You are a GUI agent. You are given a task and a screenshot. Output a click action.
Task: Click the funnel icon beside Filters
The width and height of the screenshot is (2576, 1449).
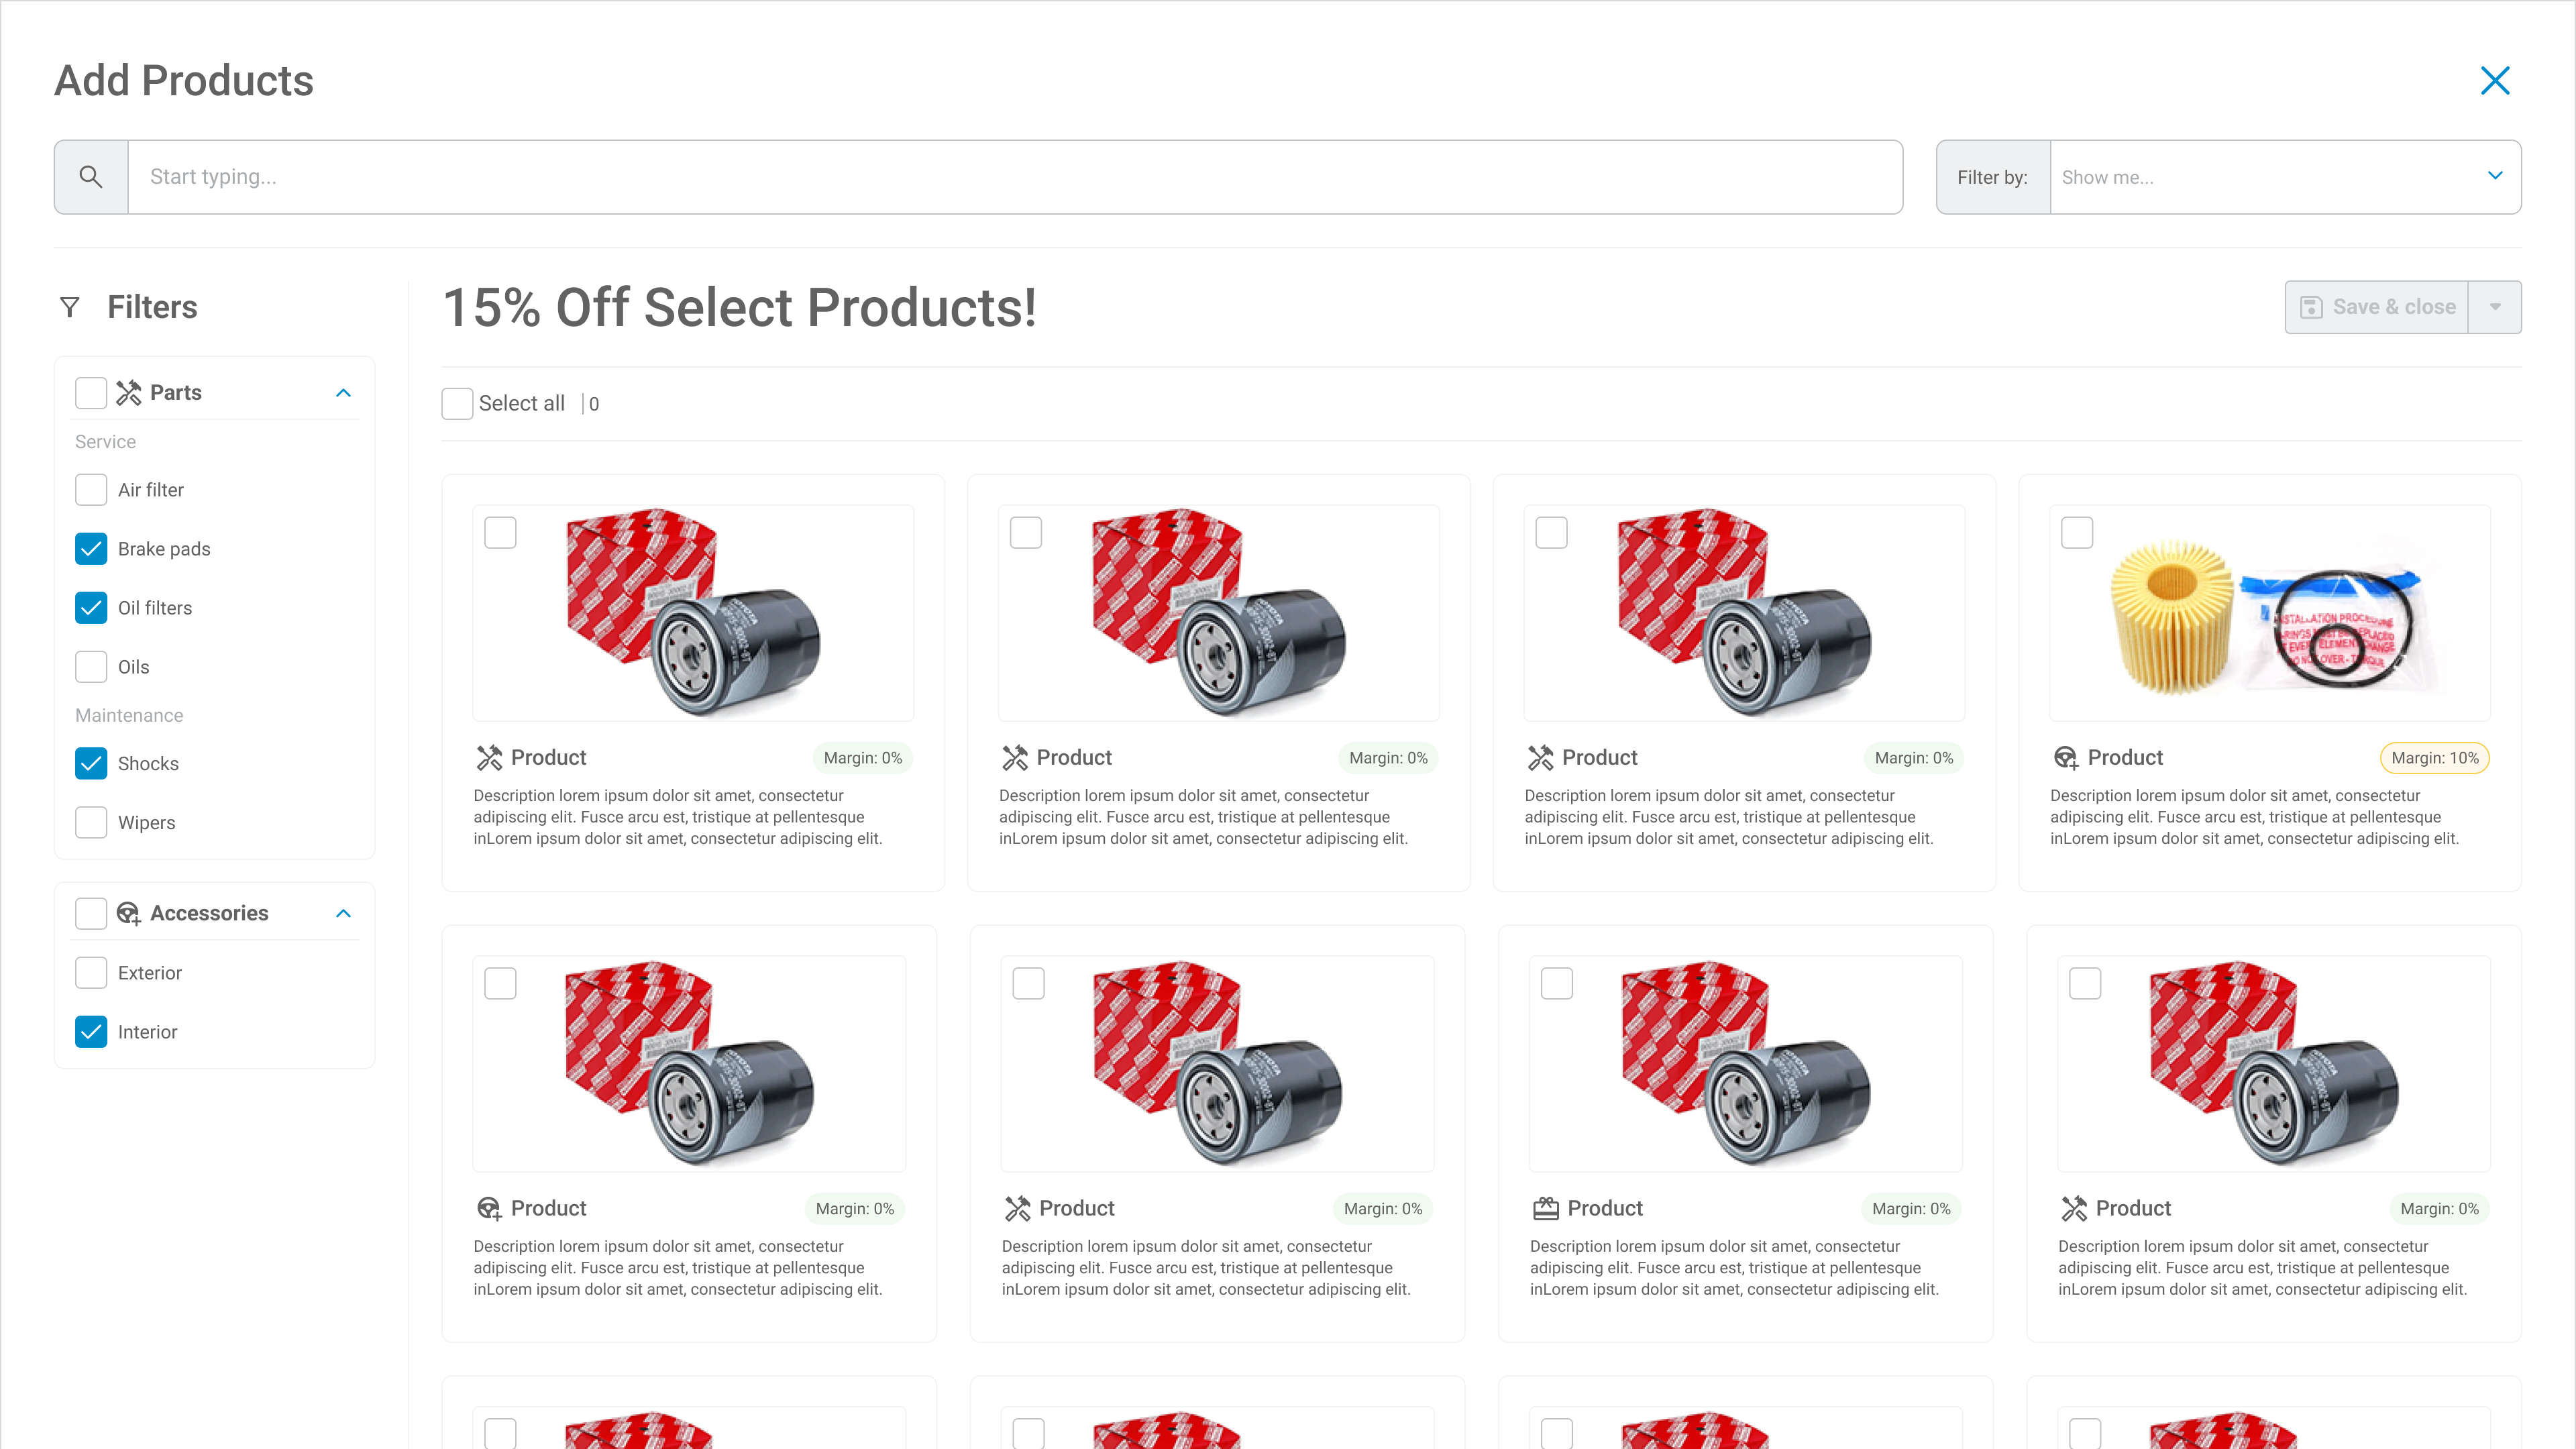point(70,307)
